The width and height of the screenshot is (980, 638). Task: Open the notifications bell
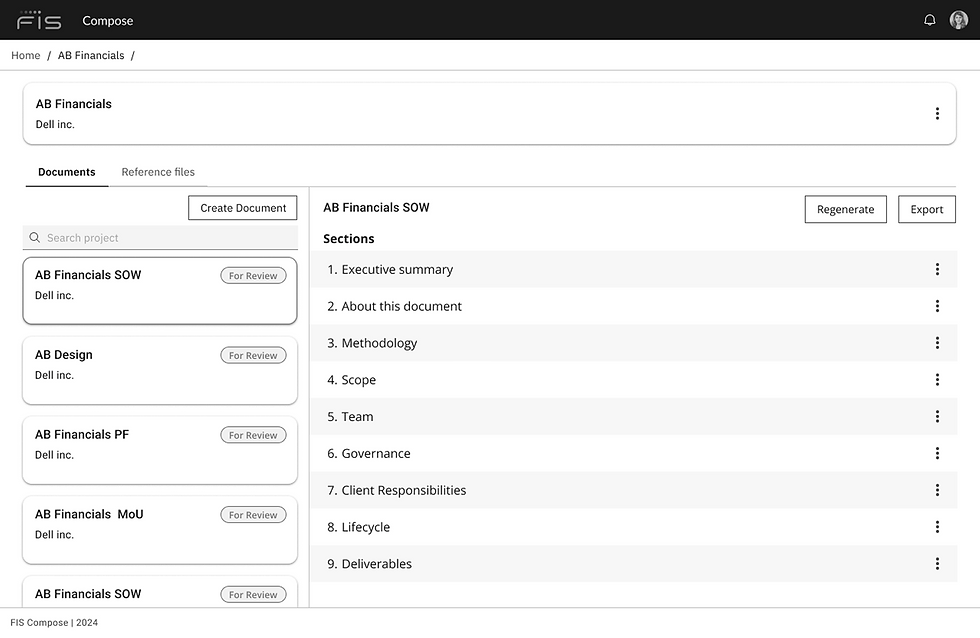[929, 19]
